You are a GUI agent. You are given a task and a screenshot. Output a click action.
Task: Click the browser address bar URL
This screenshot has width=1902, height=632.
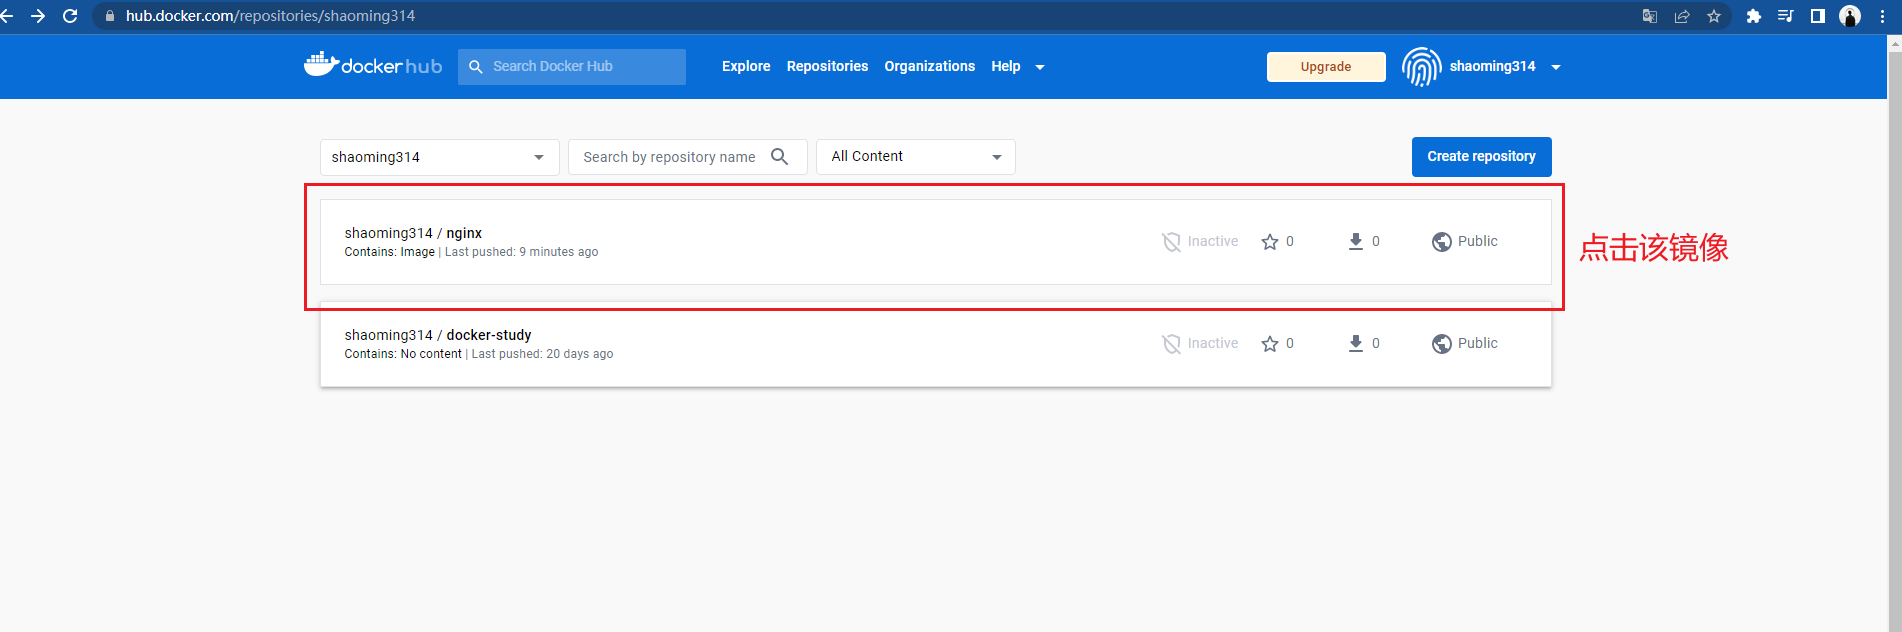270,16
